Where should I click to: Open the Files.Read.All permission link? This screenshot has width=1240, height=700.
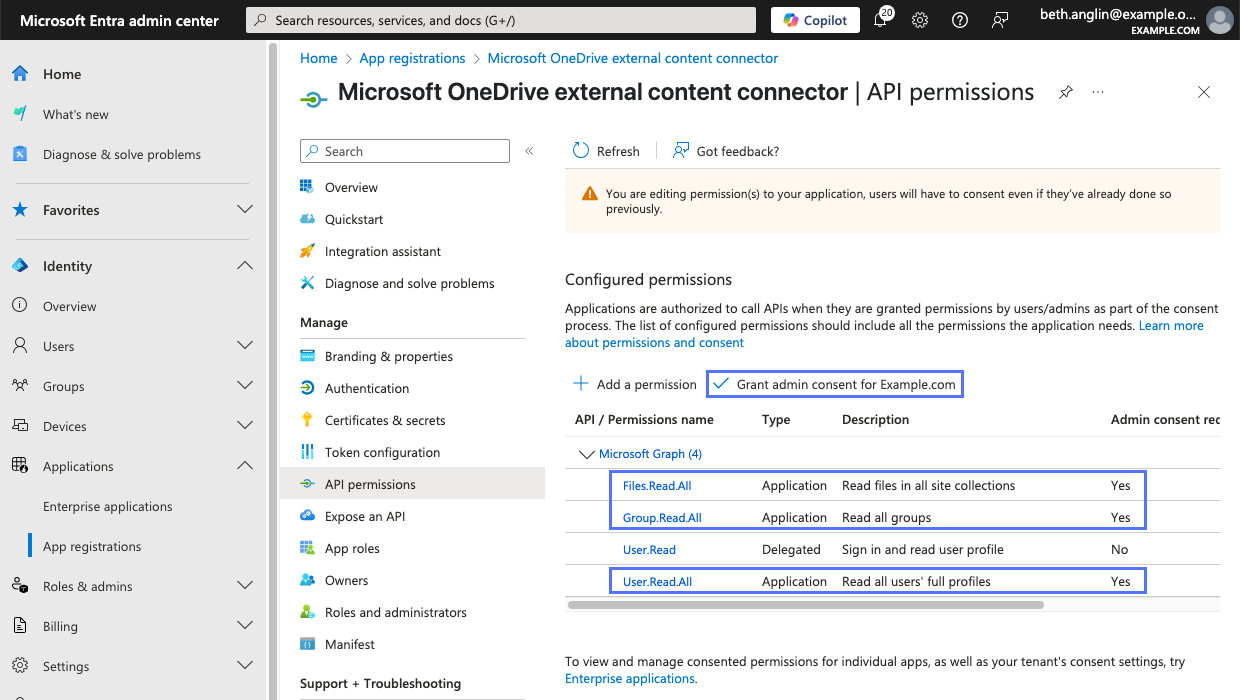pos(657,486)
